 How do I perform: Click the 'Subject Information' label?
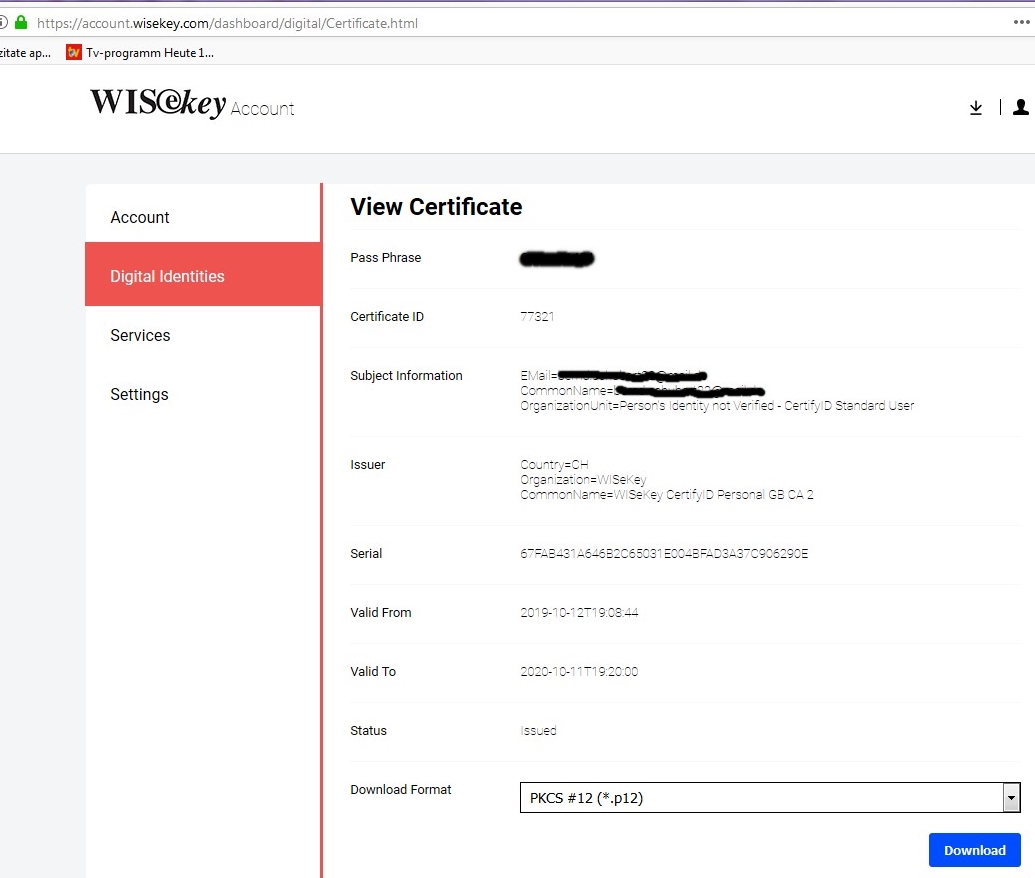[x=406, y=376]
